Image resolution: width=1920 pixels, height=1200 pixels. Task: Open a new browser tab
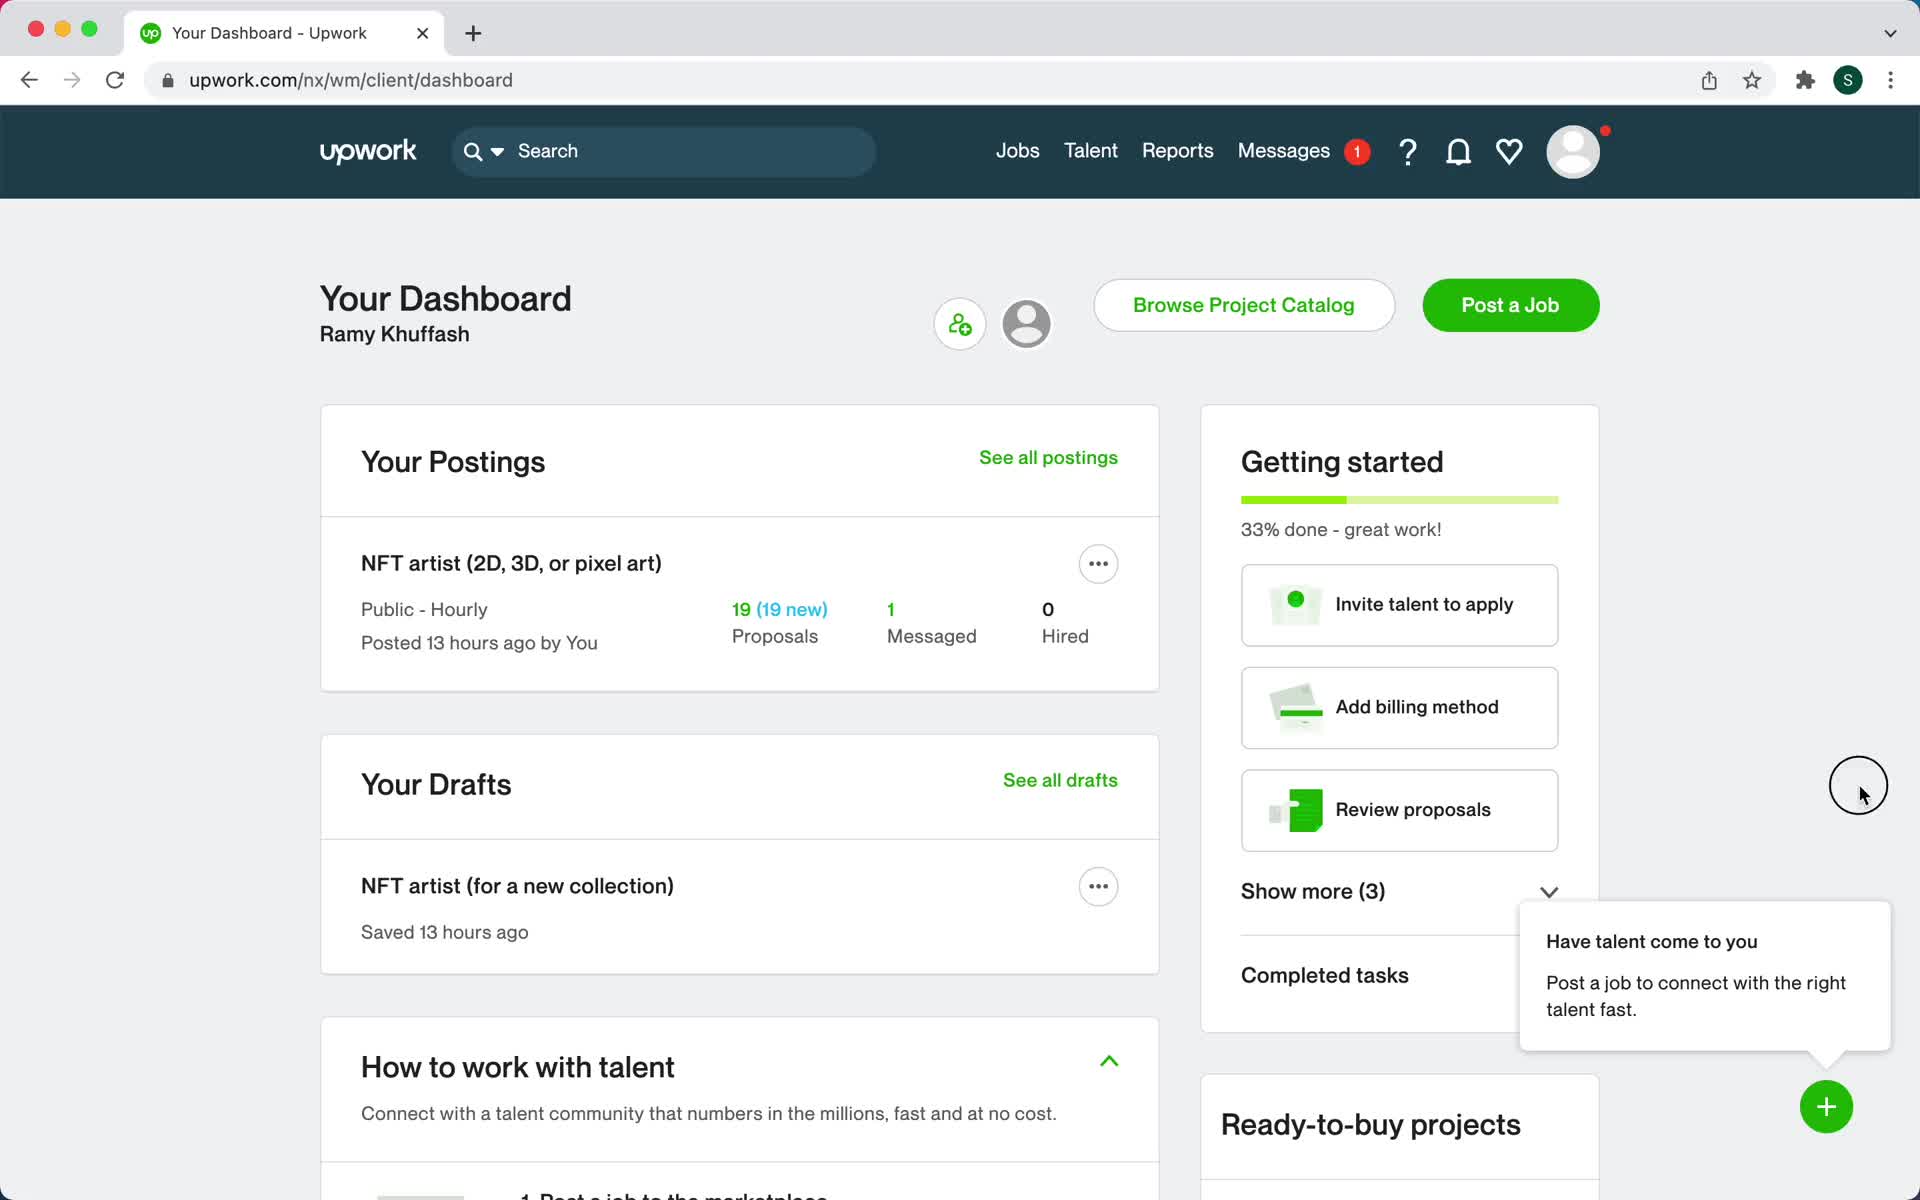[473, 33]
